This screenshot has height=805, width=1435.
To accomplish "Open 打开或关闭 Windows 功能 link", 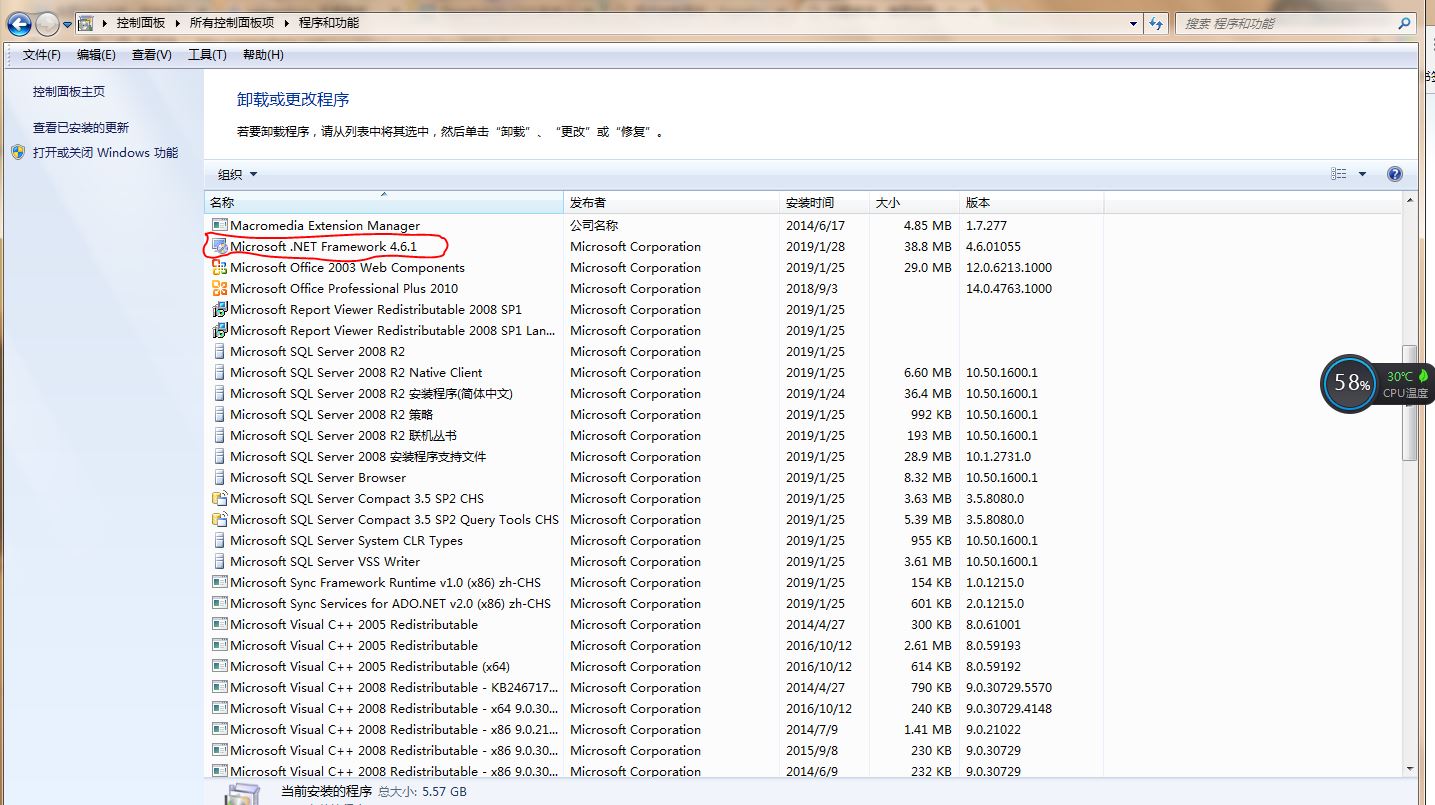I will click(x=105, y=153).
